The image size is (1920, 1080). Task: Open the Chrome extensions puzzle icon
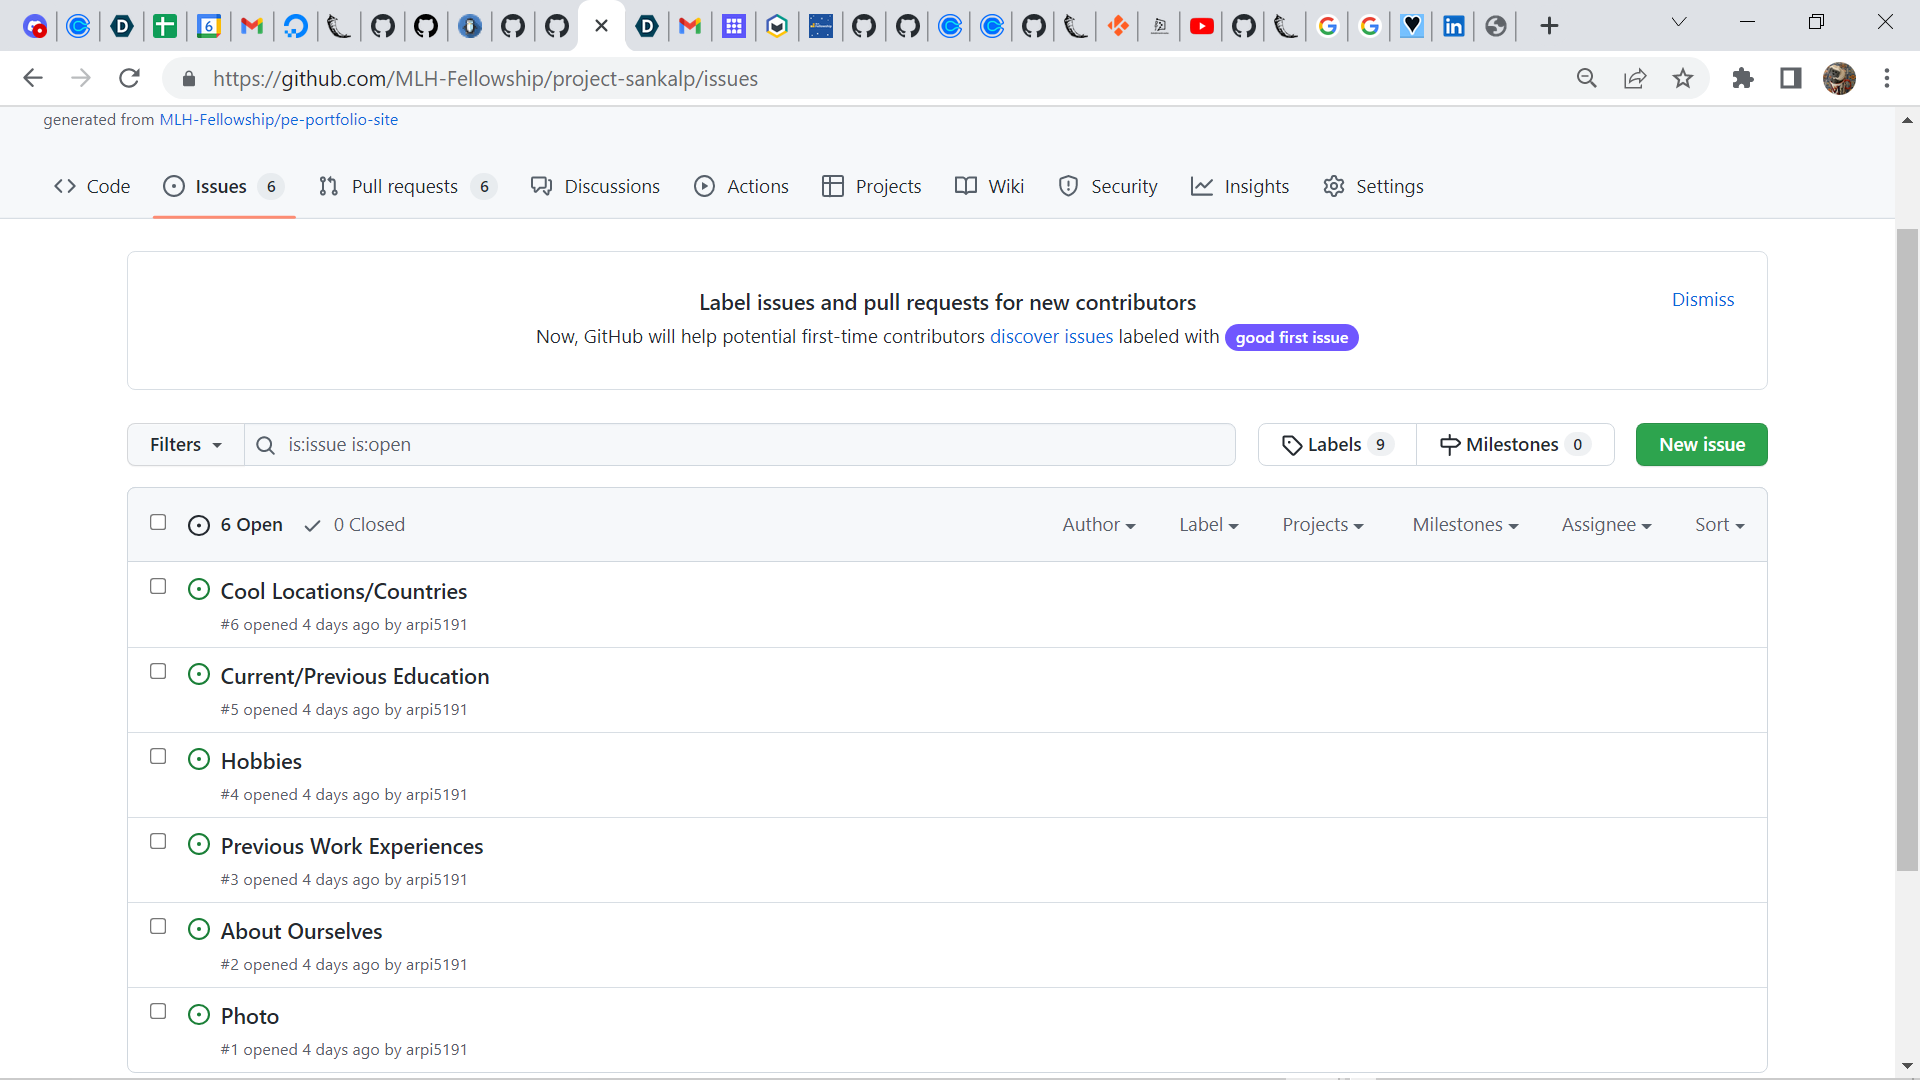click(x=1743, y=78)
